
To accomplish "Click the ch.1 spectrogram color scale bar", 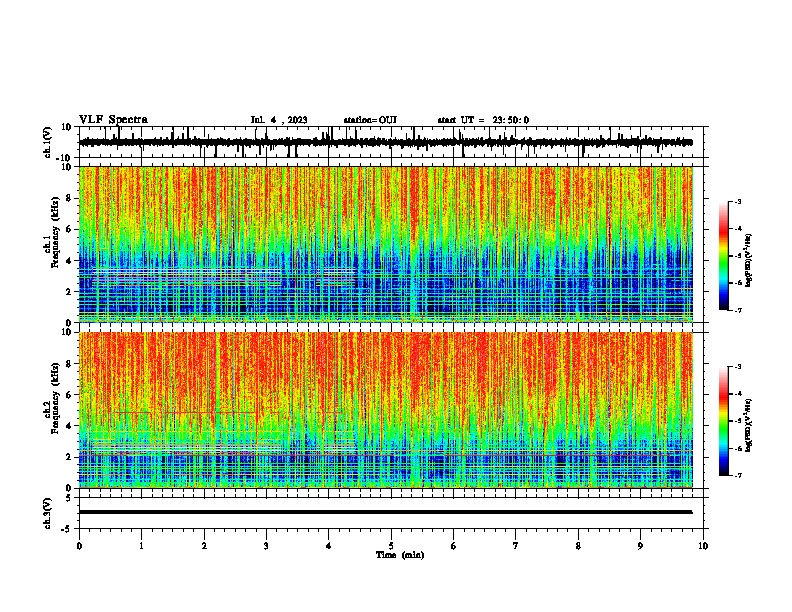I will click(x=724, y=256).
